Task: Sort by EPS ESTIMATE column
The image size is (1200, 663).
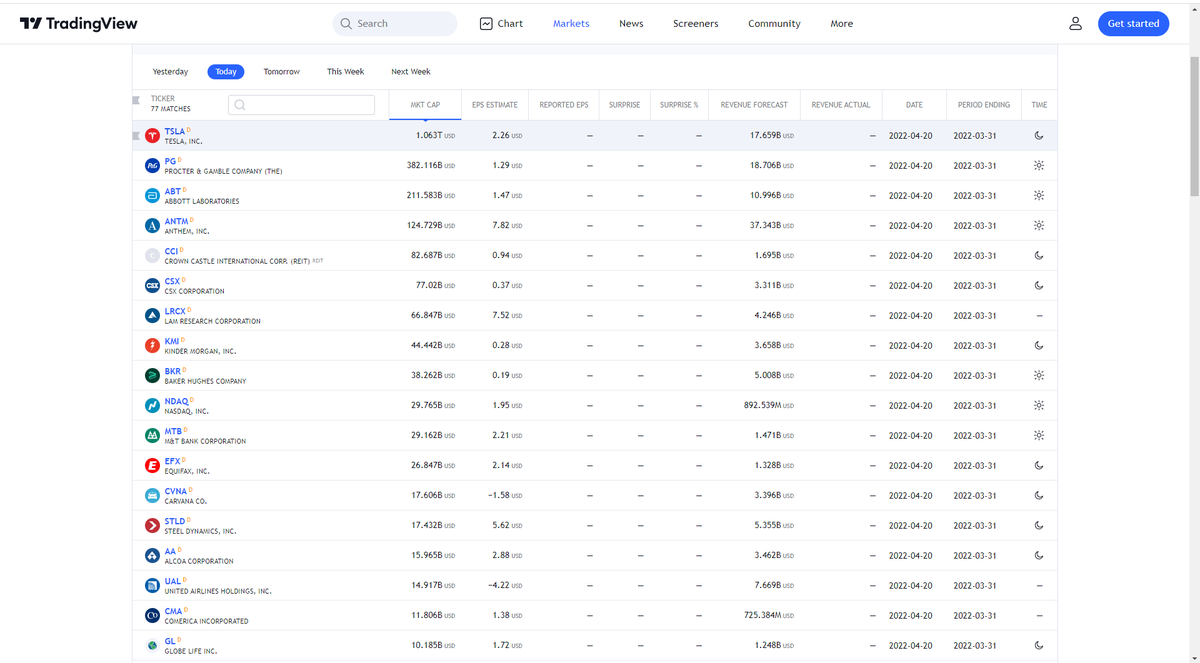Action: click(495, 104)
